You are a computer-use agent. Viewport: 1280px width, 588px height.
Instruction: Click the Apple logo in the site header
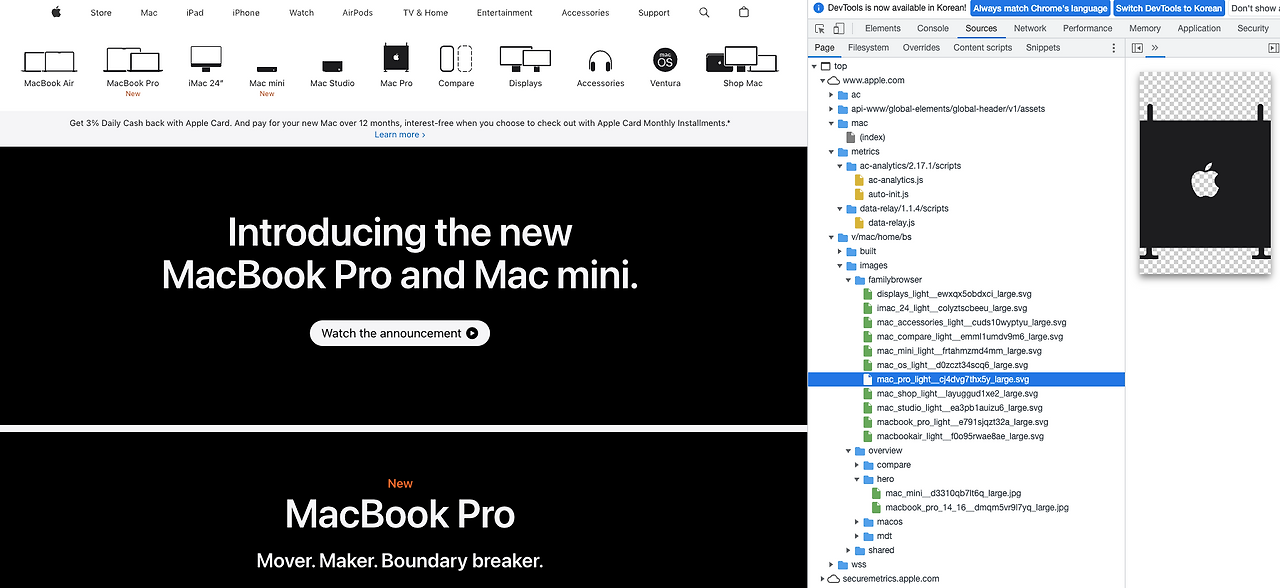point(56,13)
